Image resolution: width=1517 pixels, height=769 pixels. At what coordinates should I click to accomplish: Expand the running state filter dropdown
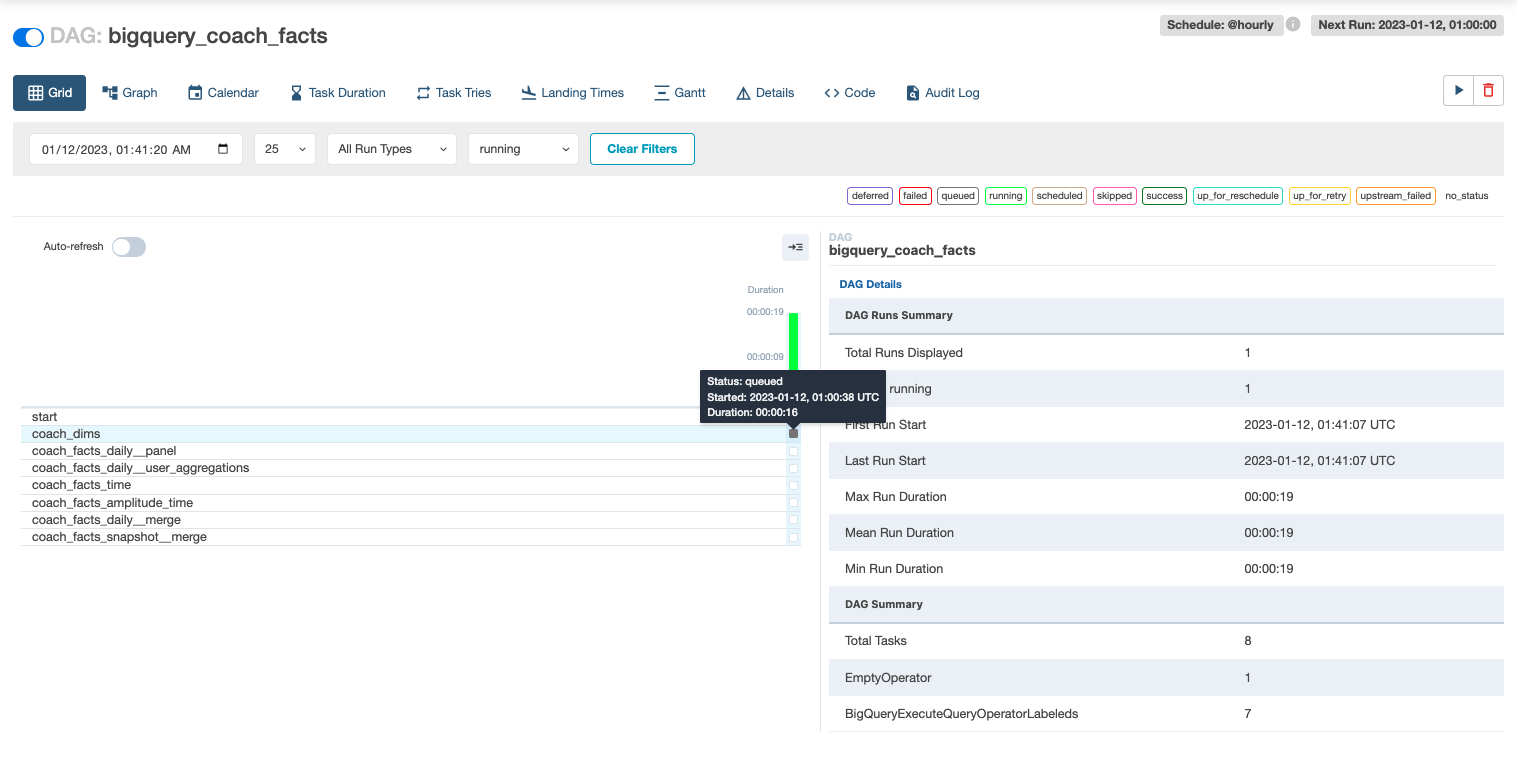coord(523,148)
